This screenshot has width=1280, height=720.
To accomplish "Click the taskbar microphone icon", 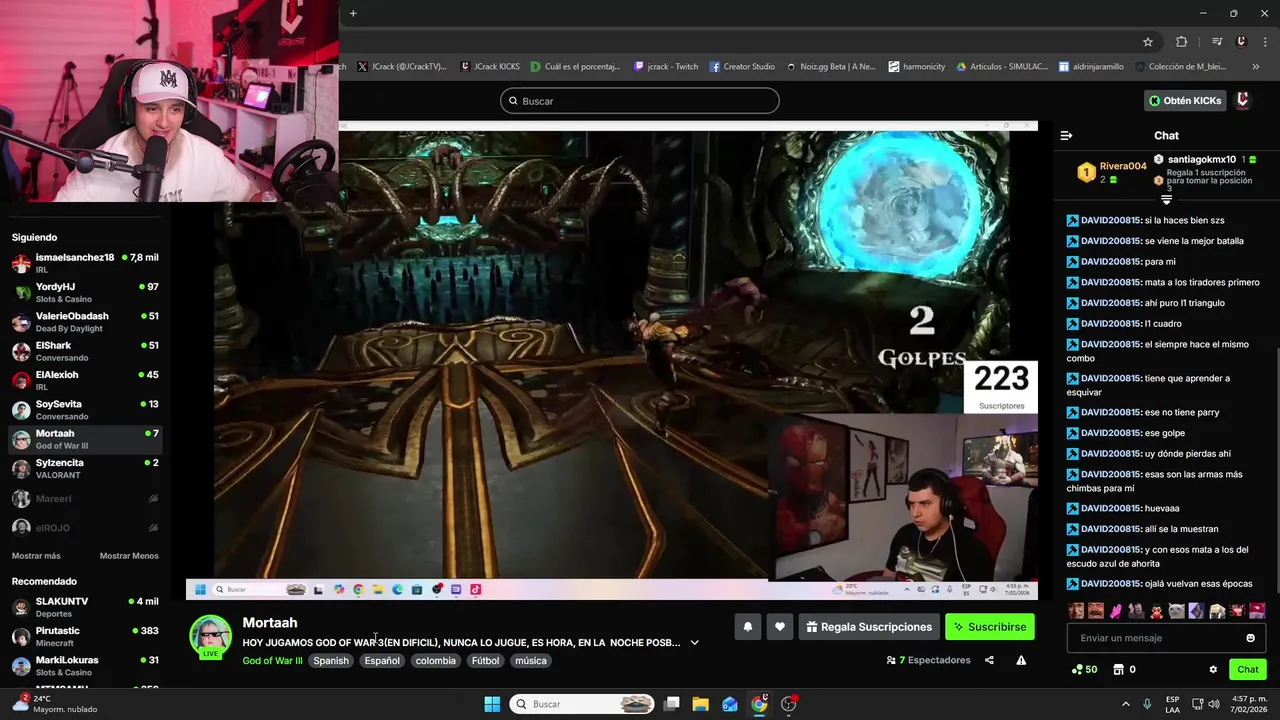I will [x=1147, y=704].
